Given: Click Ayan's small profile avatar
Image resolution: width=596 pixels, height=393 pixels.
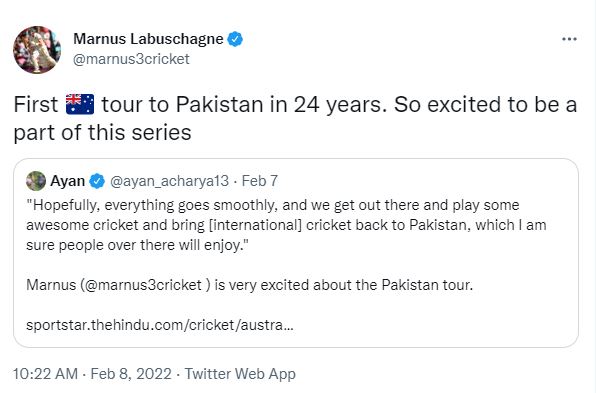Looking at the screenshot, I should click(36, 181).
